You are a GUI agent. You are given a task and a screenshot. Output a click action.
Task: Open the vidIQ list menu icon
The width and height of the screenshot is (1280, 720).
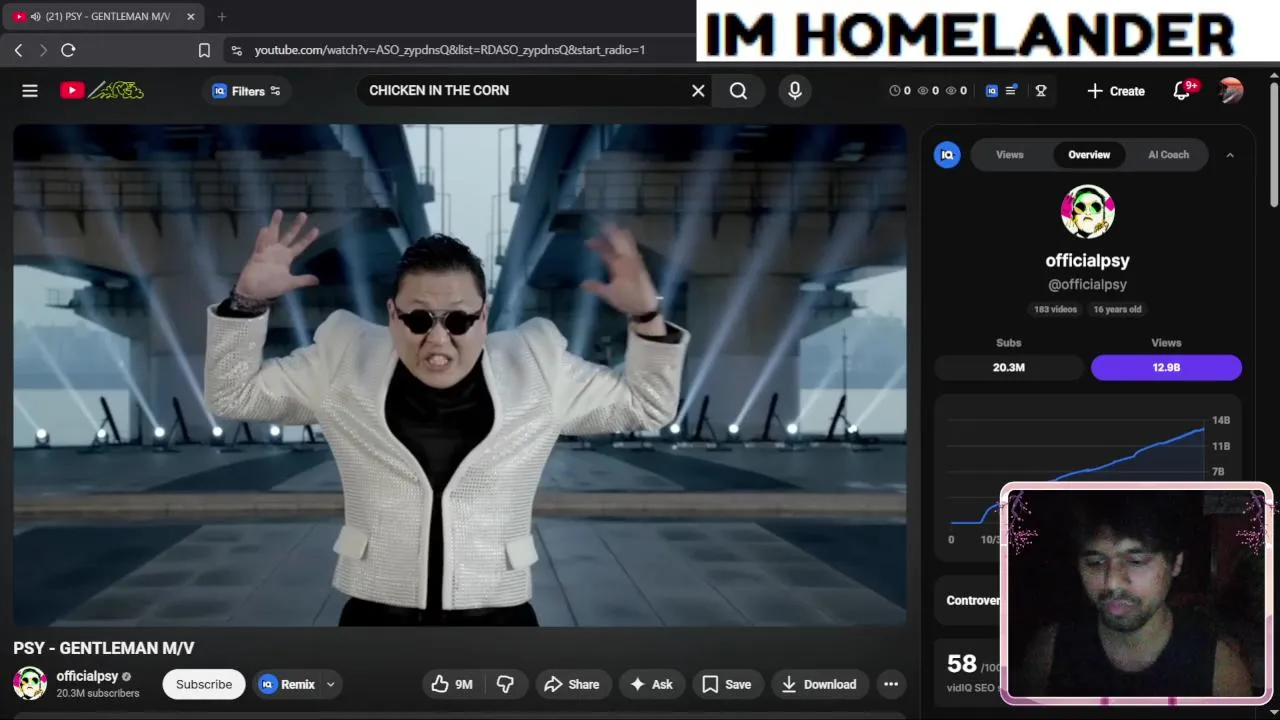tap(1011, 91)
